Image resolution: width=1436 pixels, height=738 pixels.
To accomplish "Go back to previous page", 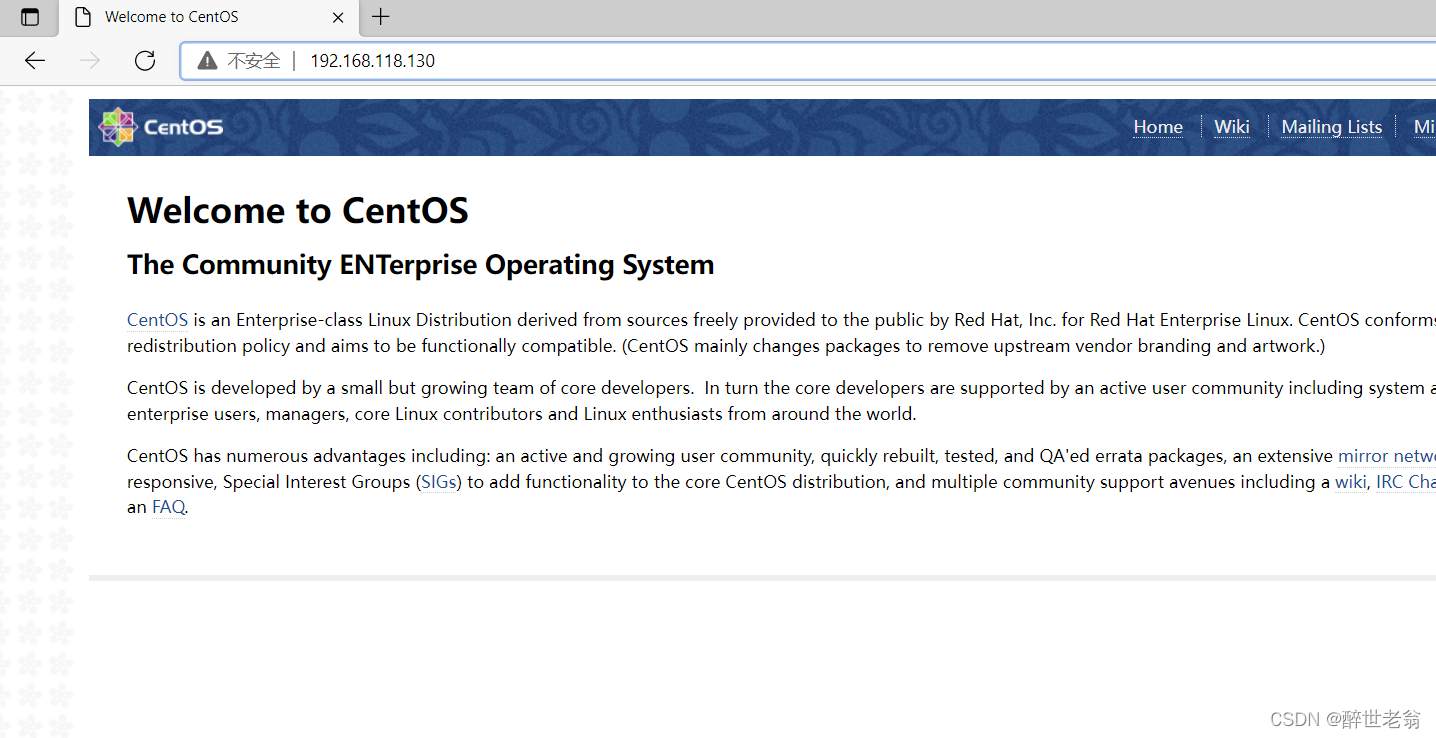I will coord(35,60).
